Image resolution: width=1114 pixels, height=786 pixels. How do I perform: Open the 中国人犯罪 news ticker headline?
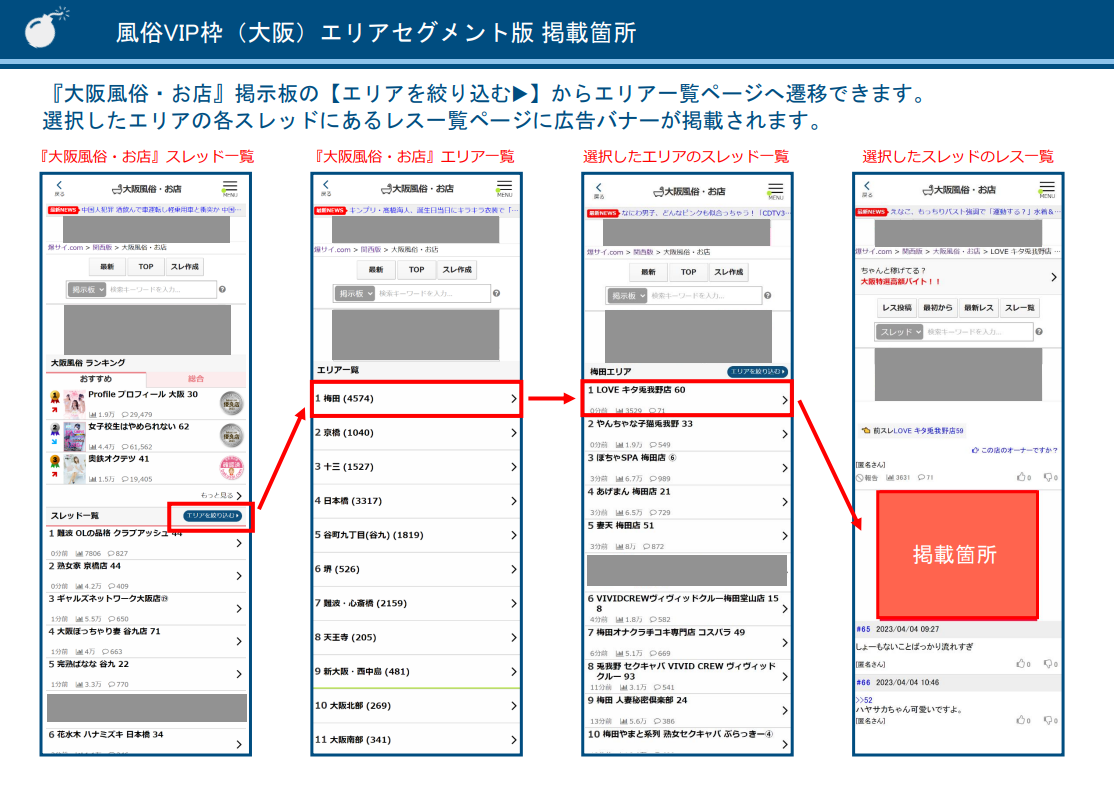pyautogui.click(x=162, y=210)
